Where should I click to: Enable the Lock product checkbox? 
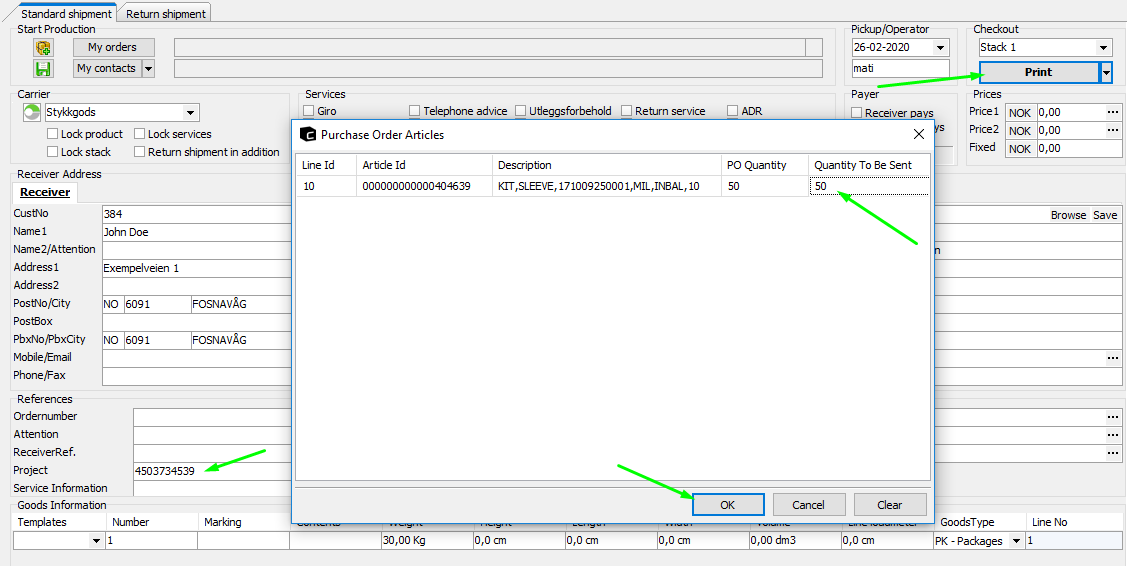(53, 134)
